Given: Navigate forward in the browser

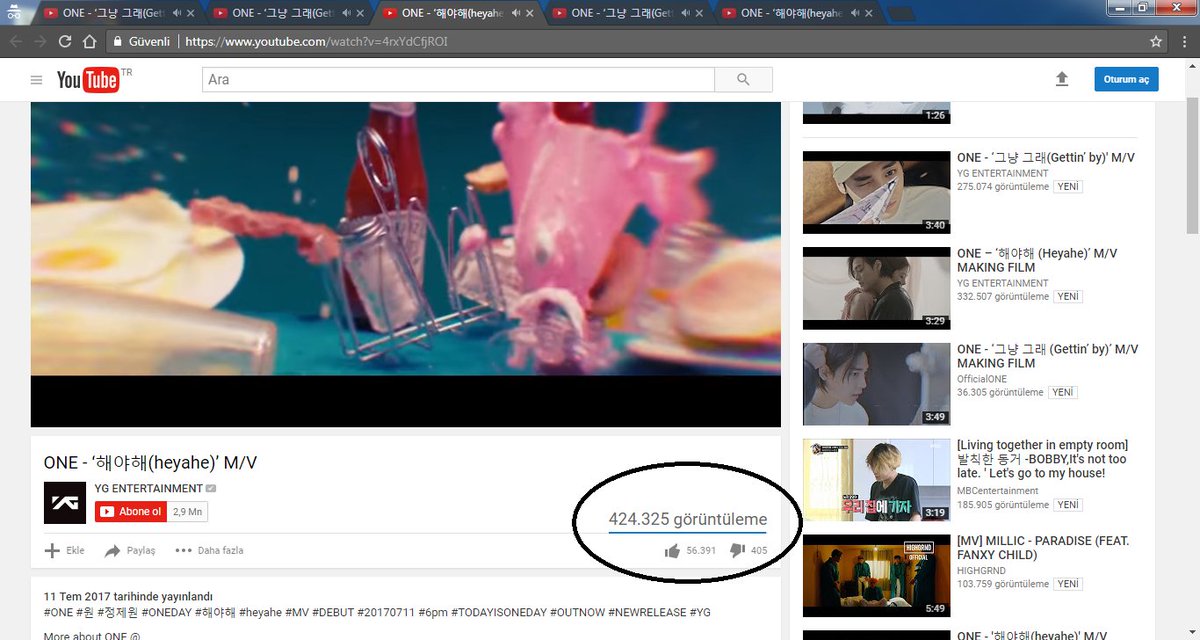Looking at the screenshot, I should tap(40, 42).
